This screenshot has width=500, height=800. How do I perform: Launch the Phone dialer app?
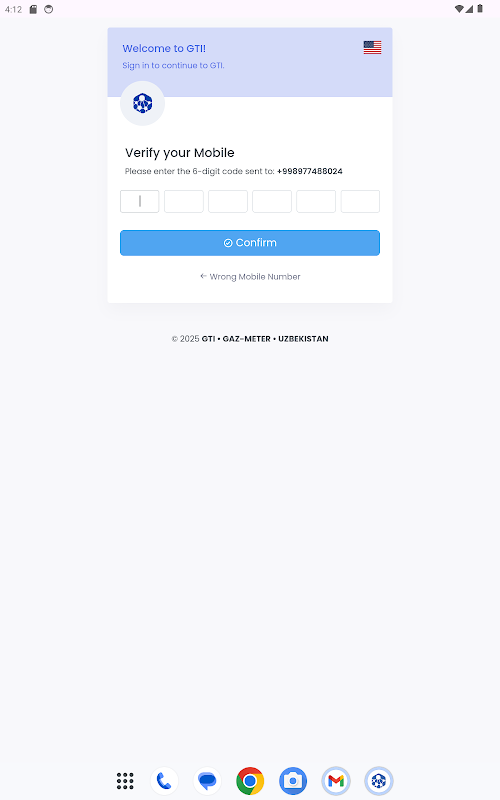click(164, 781)
